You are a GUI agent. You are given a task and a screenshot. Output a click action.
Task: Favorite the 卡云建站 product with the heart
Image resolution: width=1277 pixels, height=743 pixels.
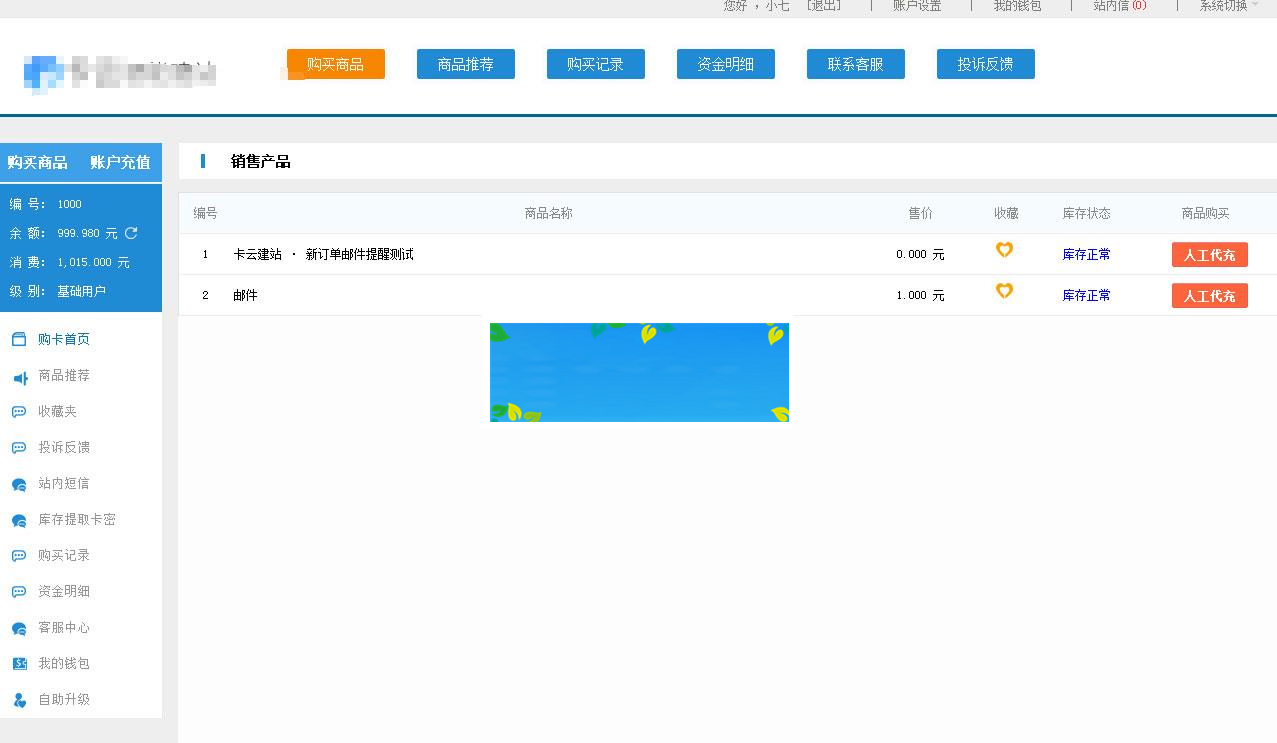click(1004, 250)
